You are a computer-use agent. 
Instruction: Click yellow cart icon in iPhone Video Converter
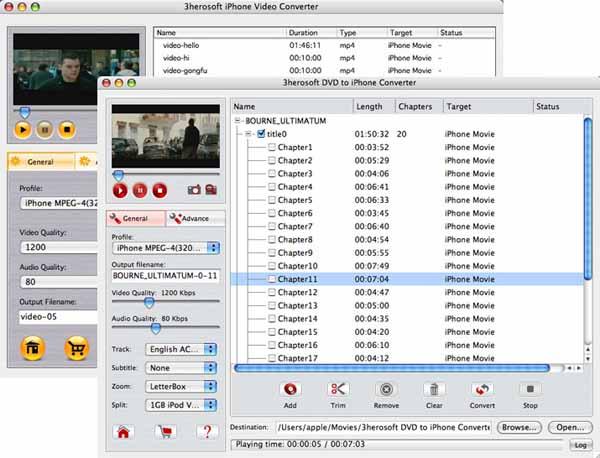pyautogui.click(x=77, y=348)
